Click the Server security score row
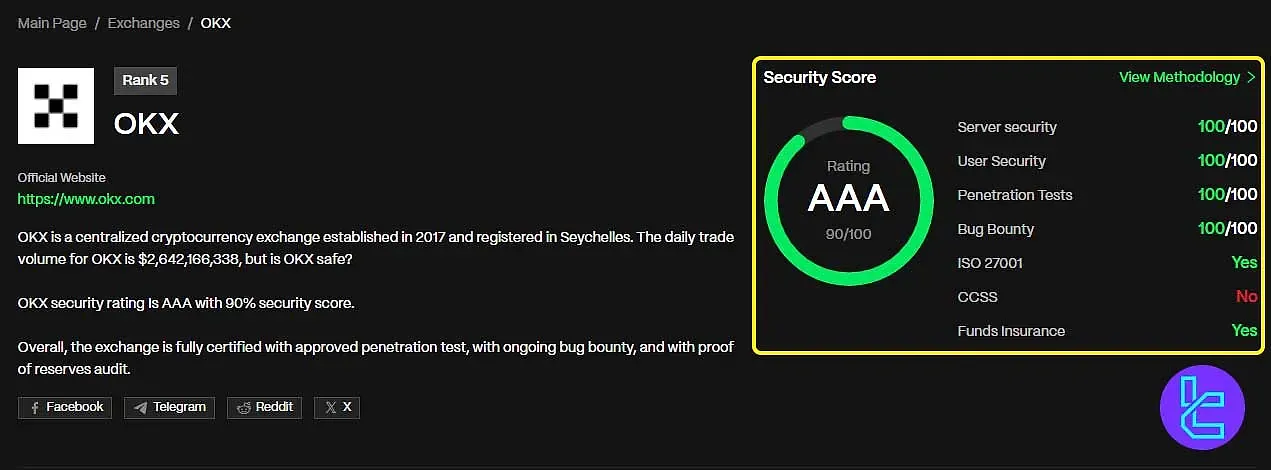1271x470 pixels. point(1007,127)
